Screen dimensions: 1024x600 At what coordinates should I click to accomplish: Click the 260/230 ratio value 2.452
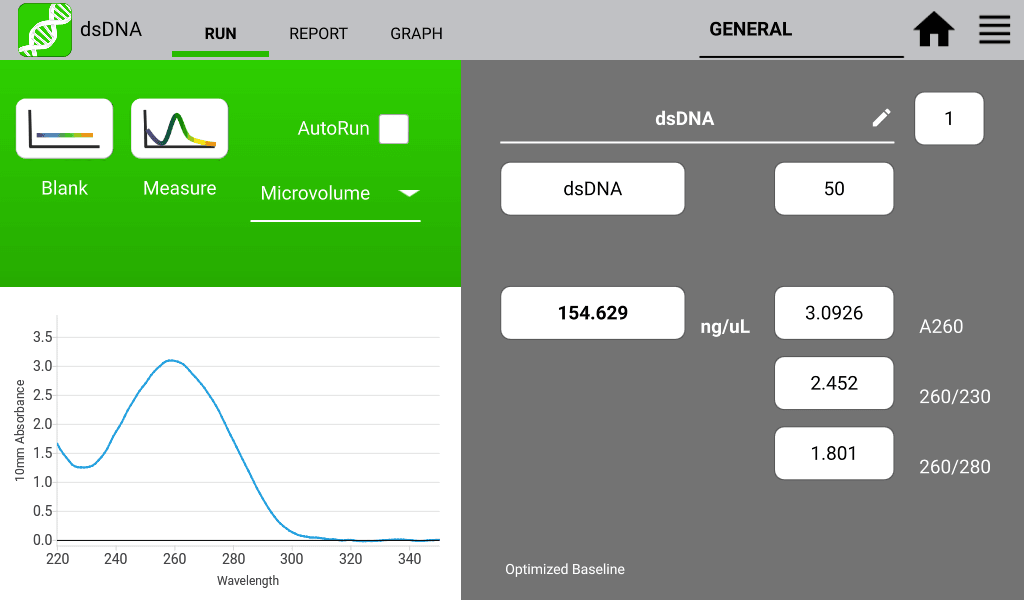pyautogui.click(x=834, y=383)
